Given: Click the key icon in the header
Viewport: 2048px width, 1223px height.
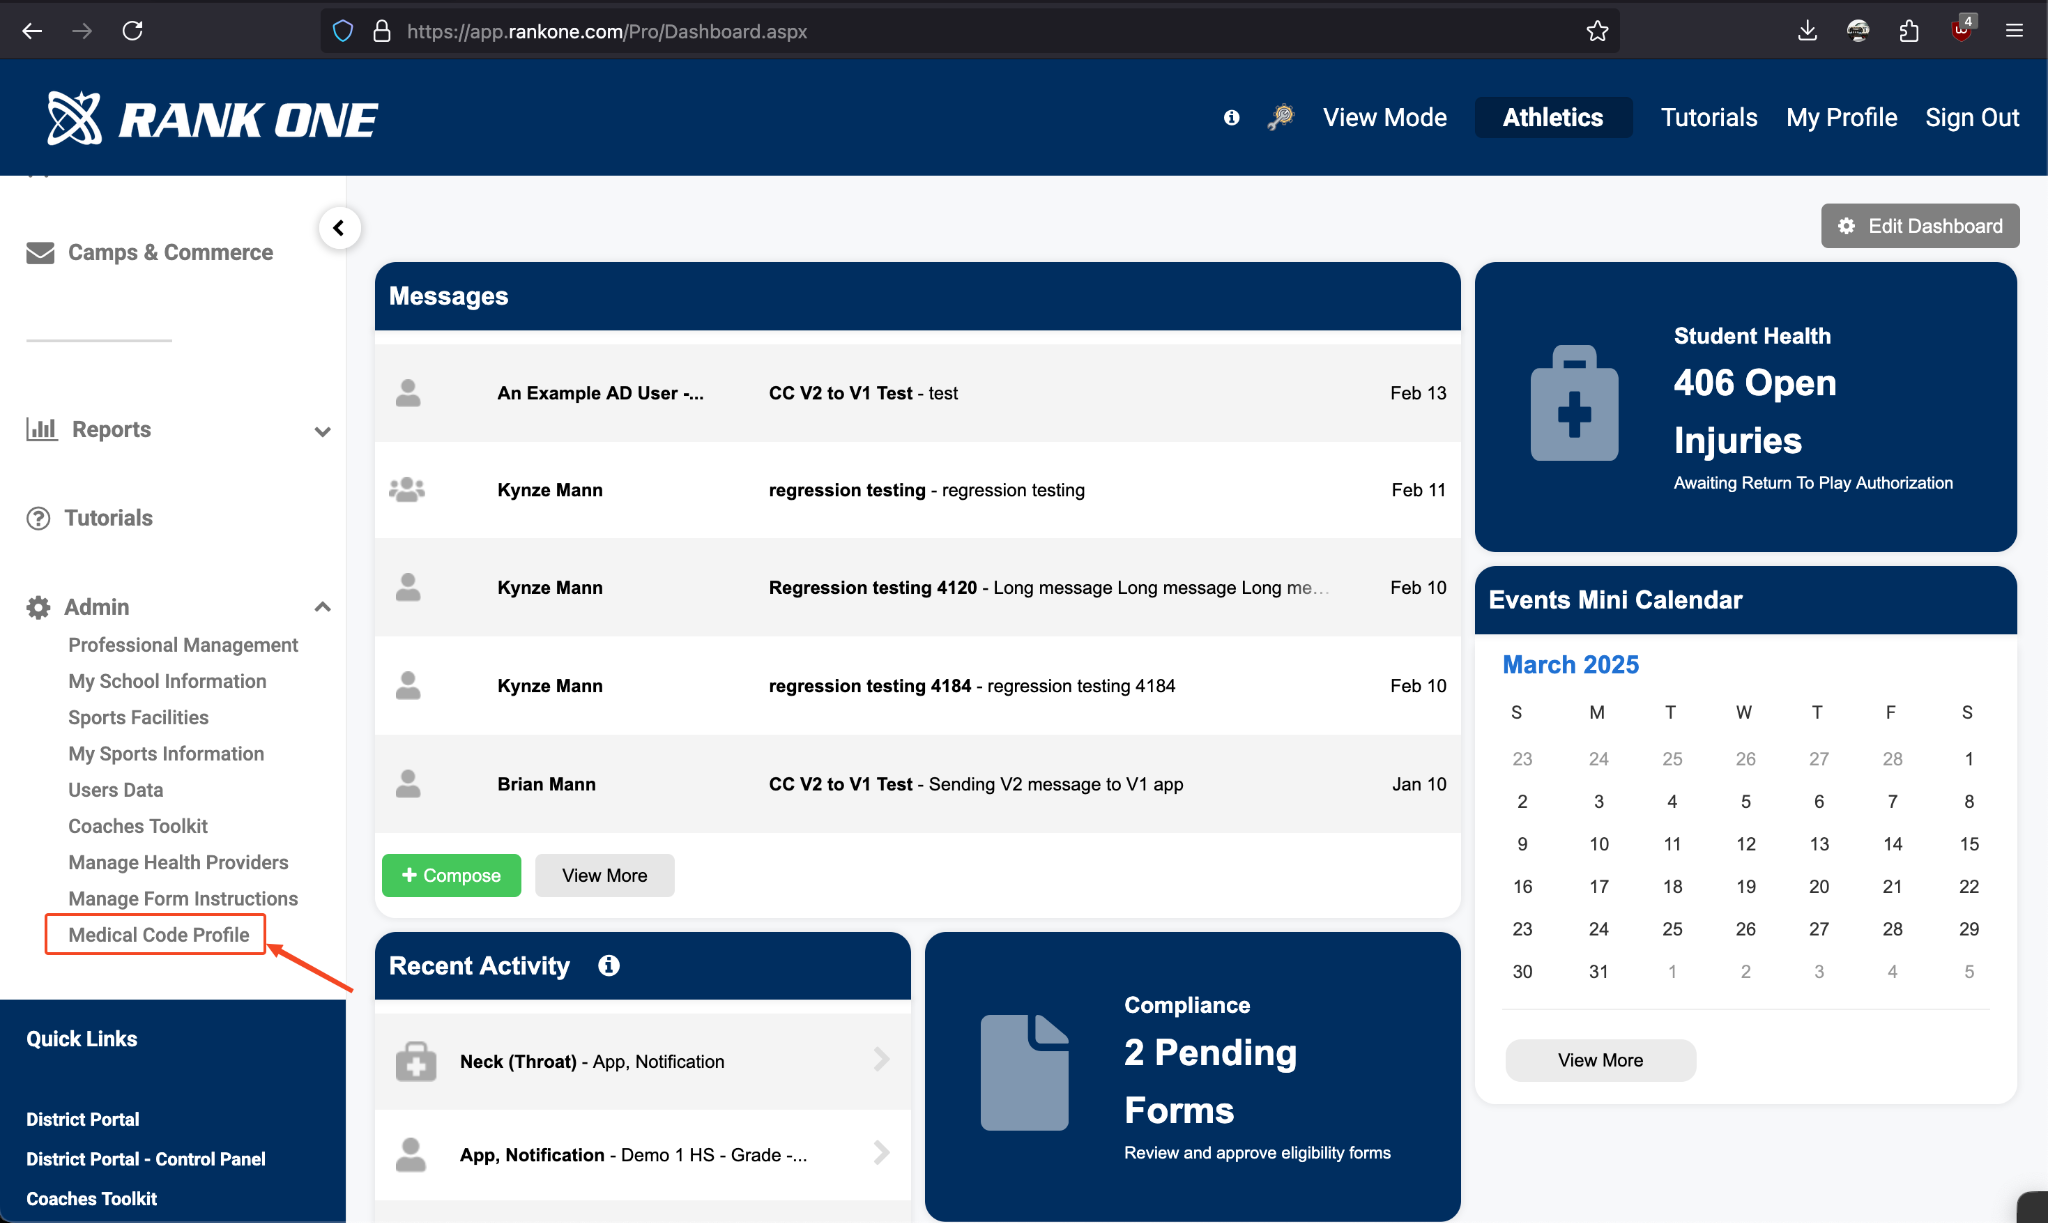Looking at the screenshot, I should coord(1280,117).
